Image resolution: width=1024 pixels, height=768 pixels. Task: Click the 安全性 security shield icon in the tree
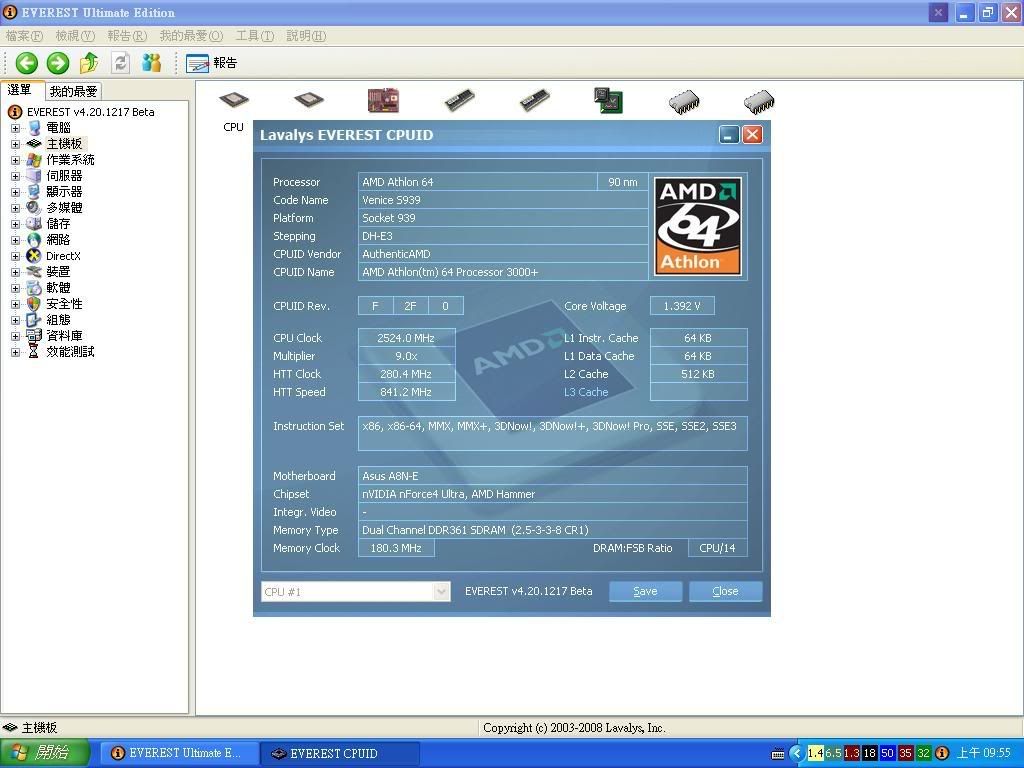point(34,304)
